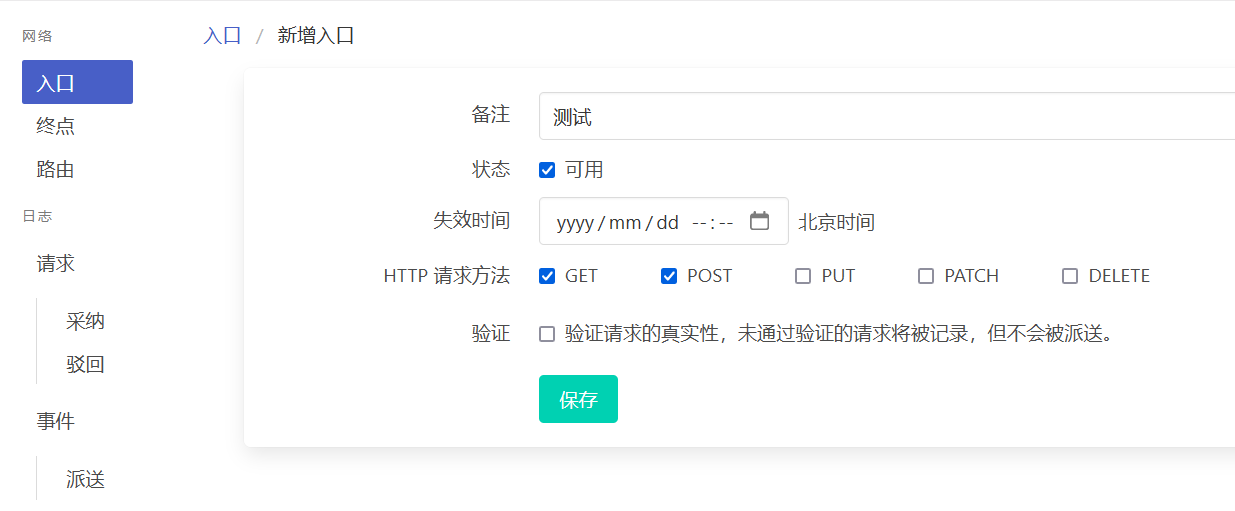The height and width of the screenshot is (511, 1235).
Task: Click the 保存 button
Action: click(578, 400)
